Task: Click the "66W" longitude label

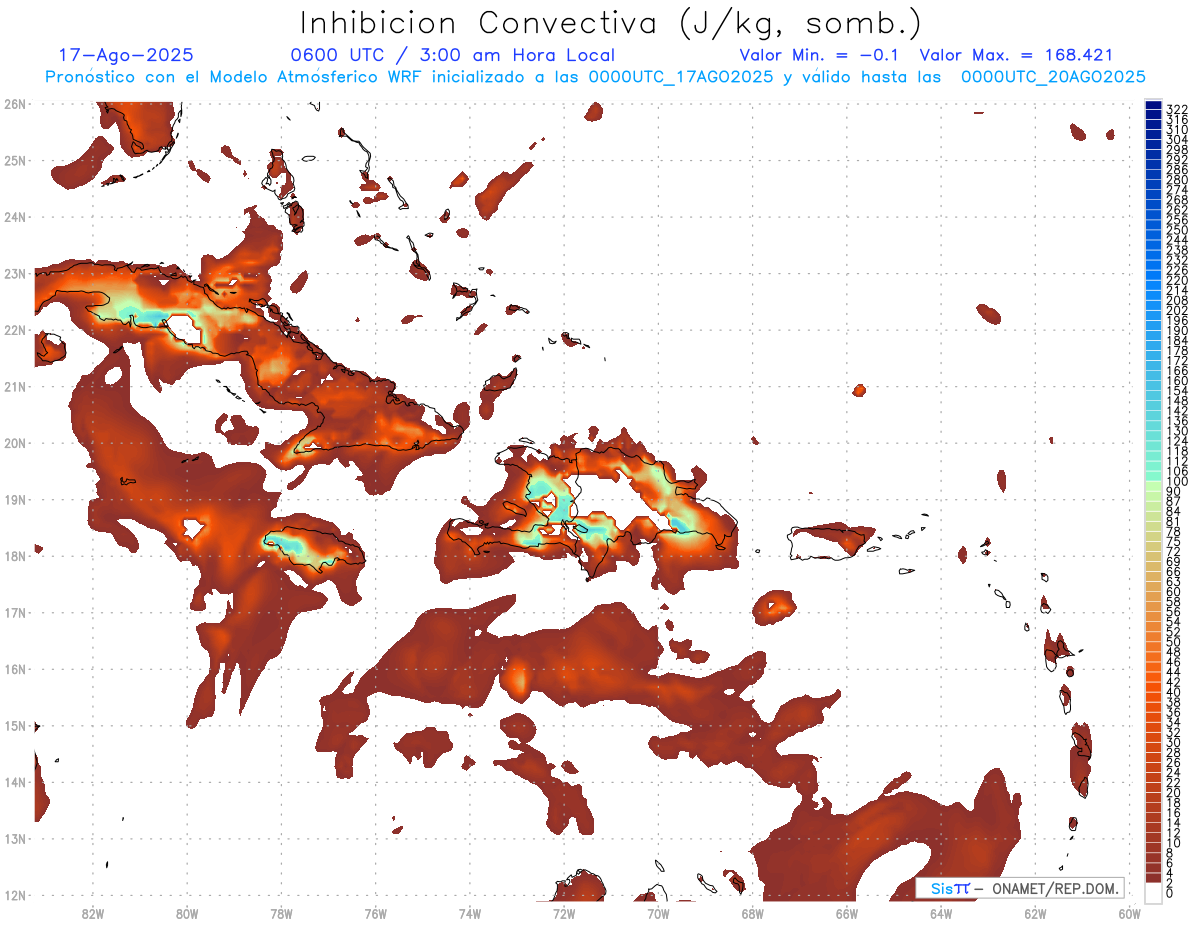Action: pos(847,912)
